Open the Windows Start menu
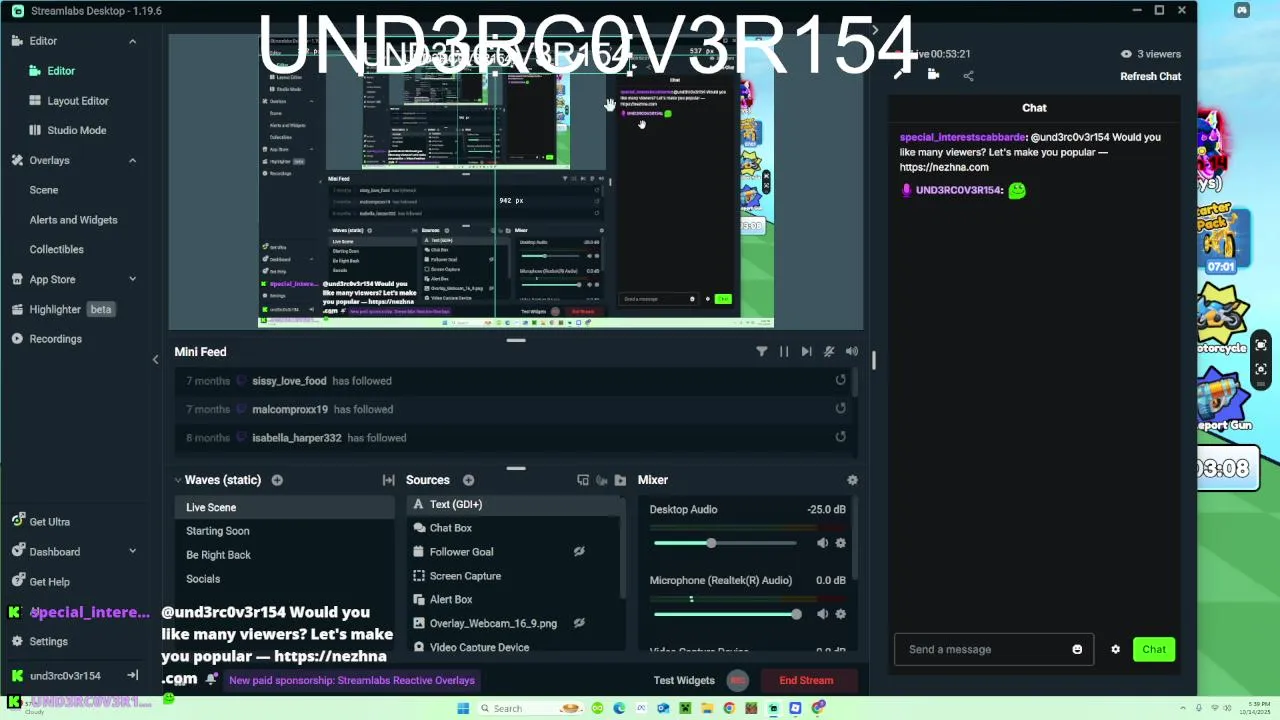This screenshot has height=720, width=1280. 463,708
